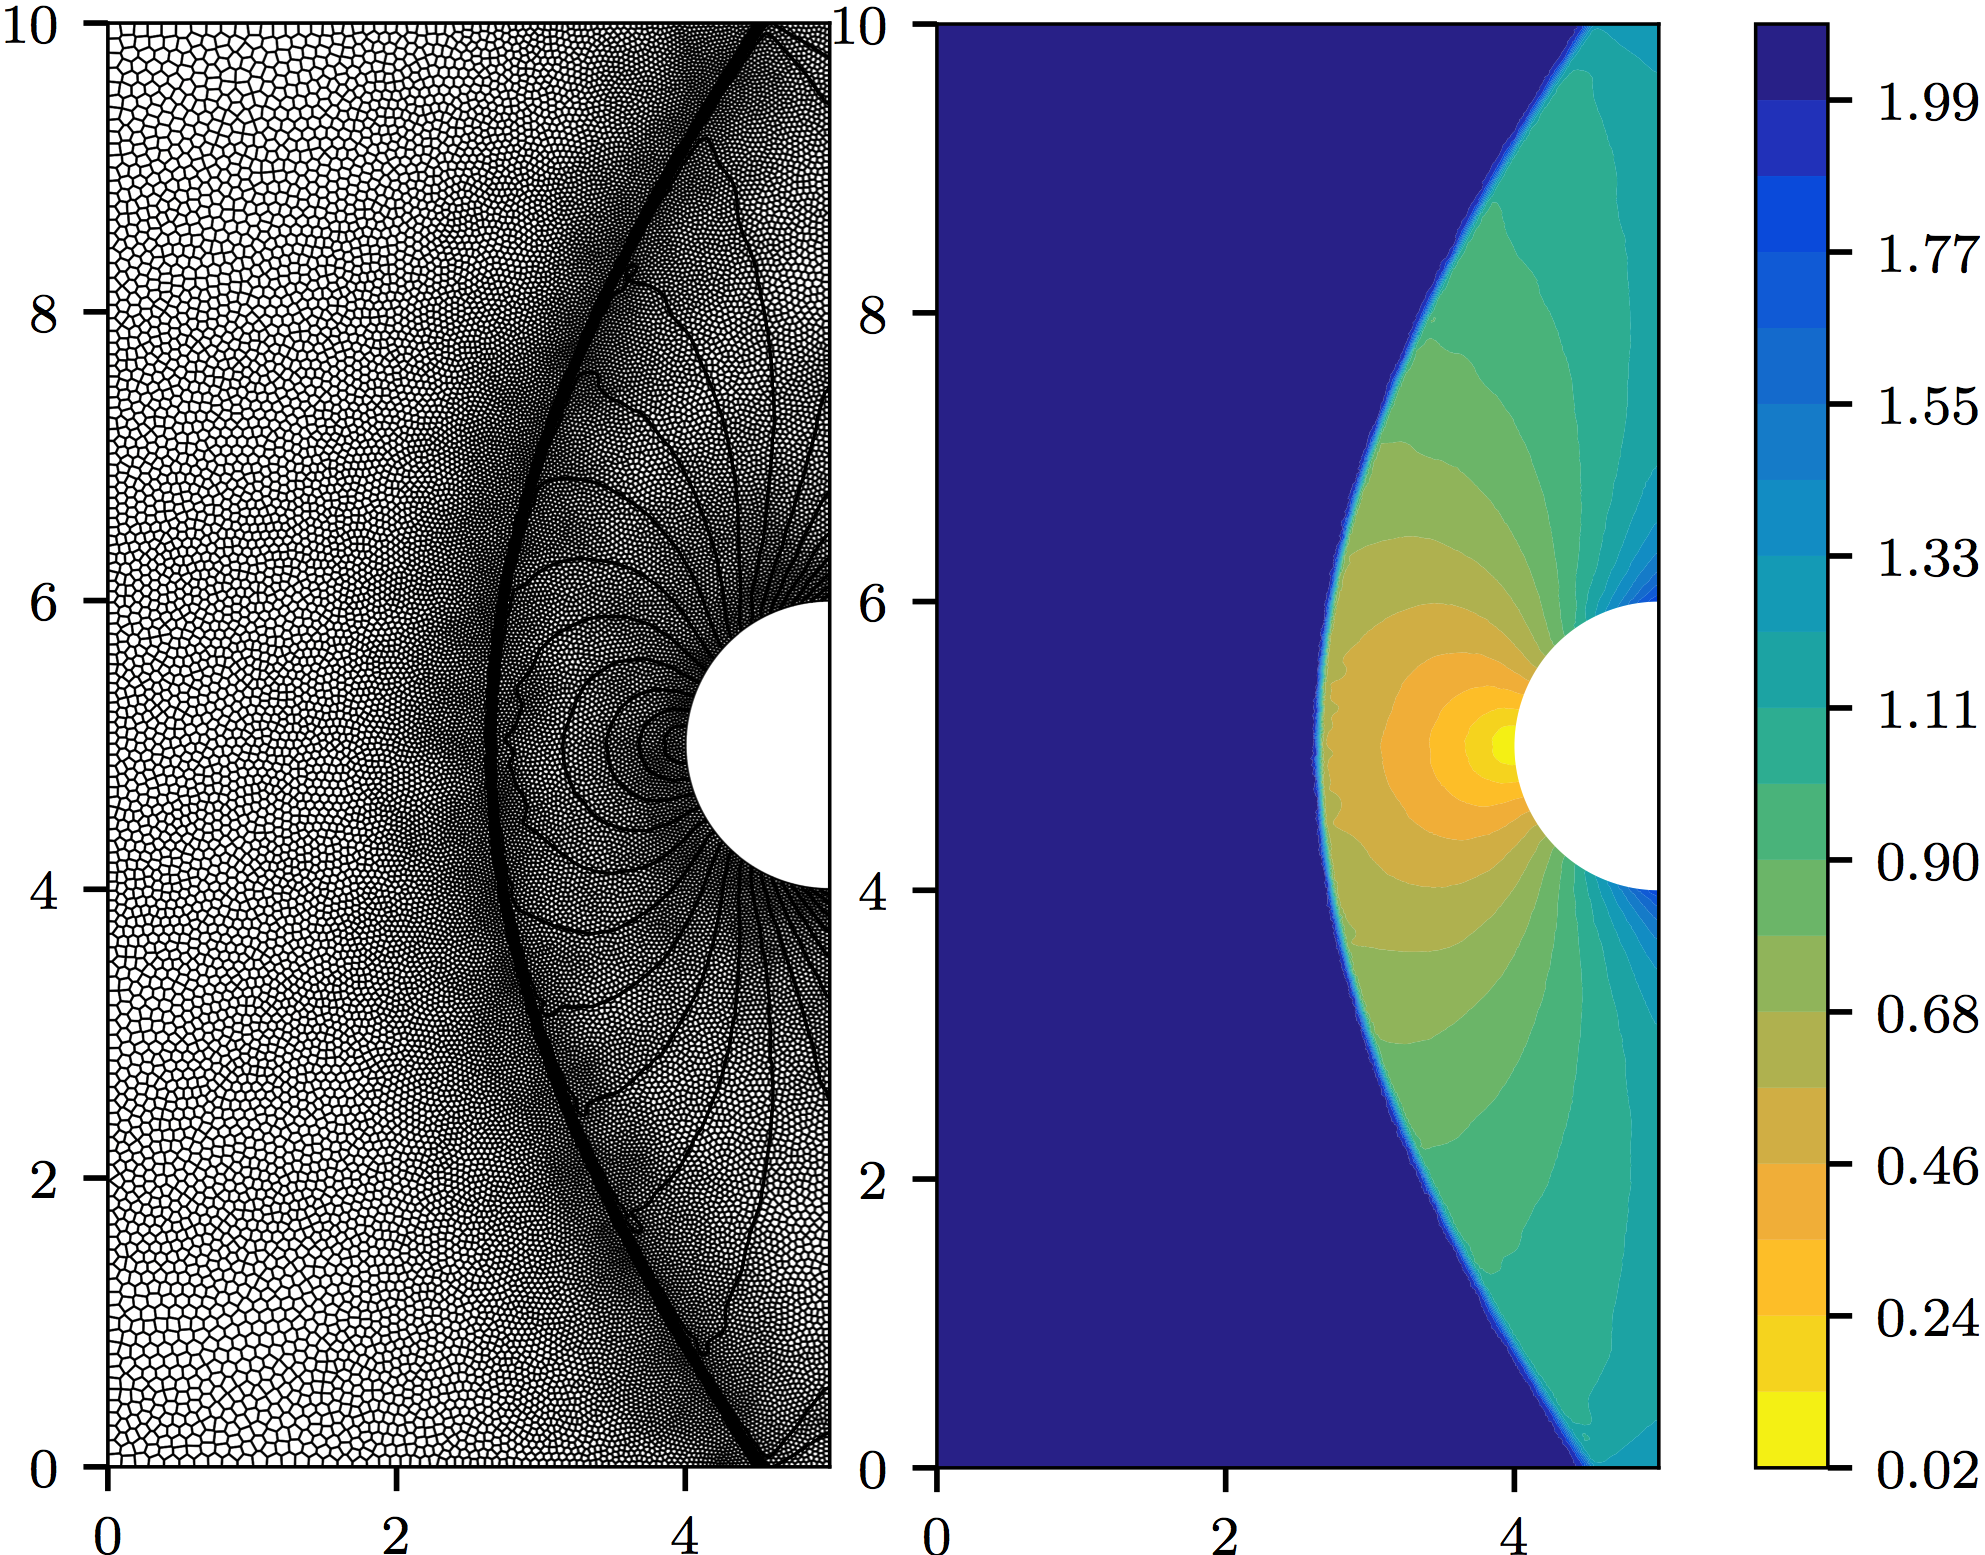Click the x-axis label 4 of contour plot
This screenshot has width=1985, height=1555.
[x=1514, y=1535]
